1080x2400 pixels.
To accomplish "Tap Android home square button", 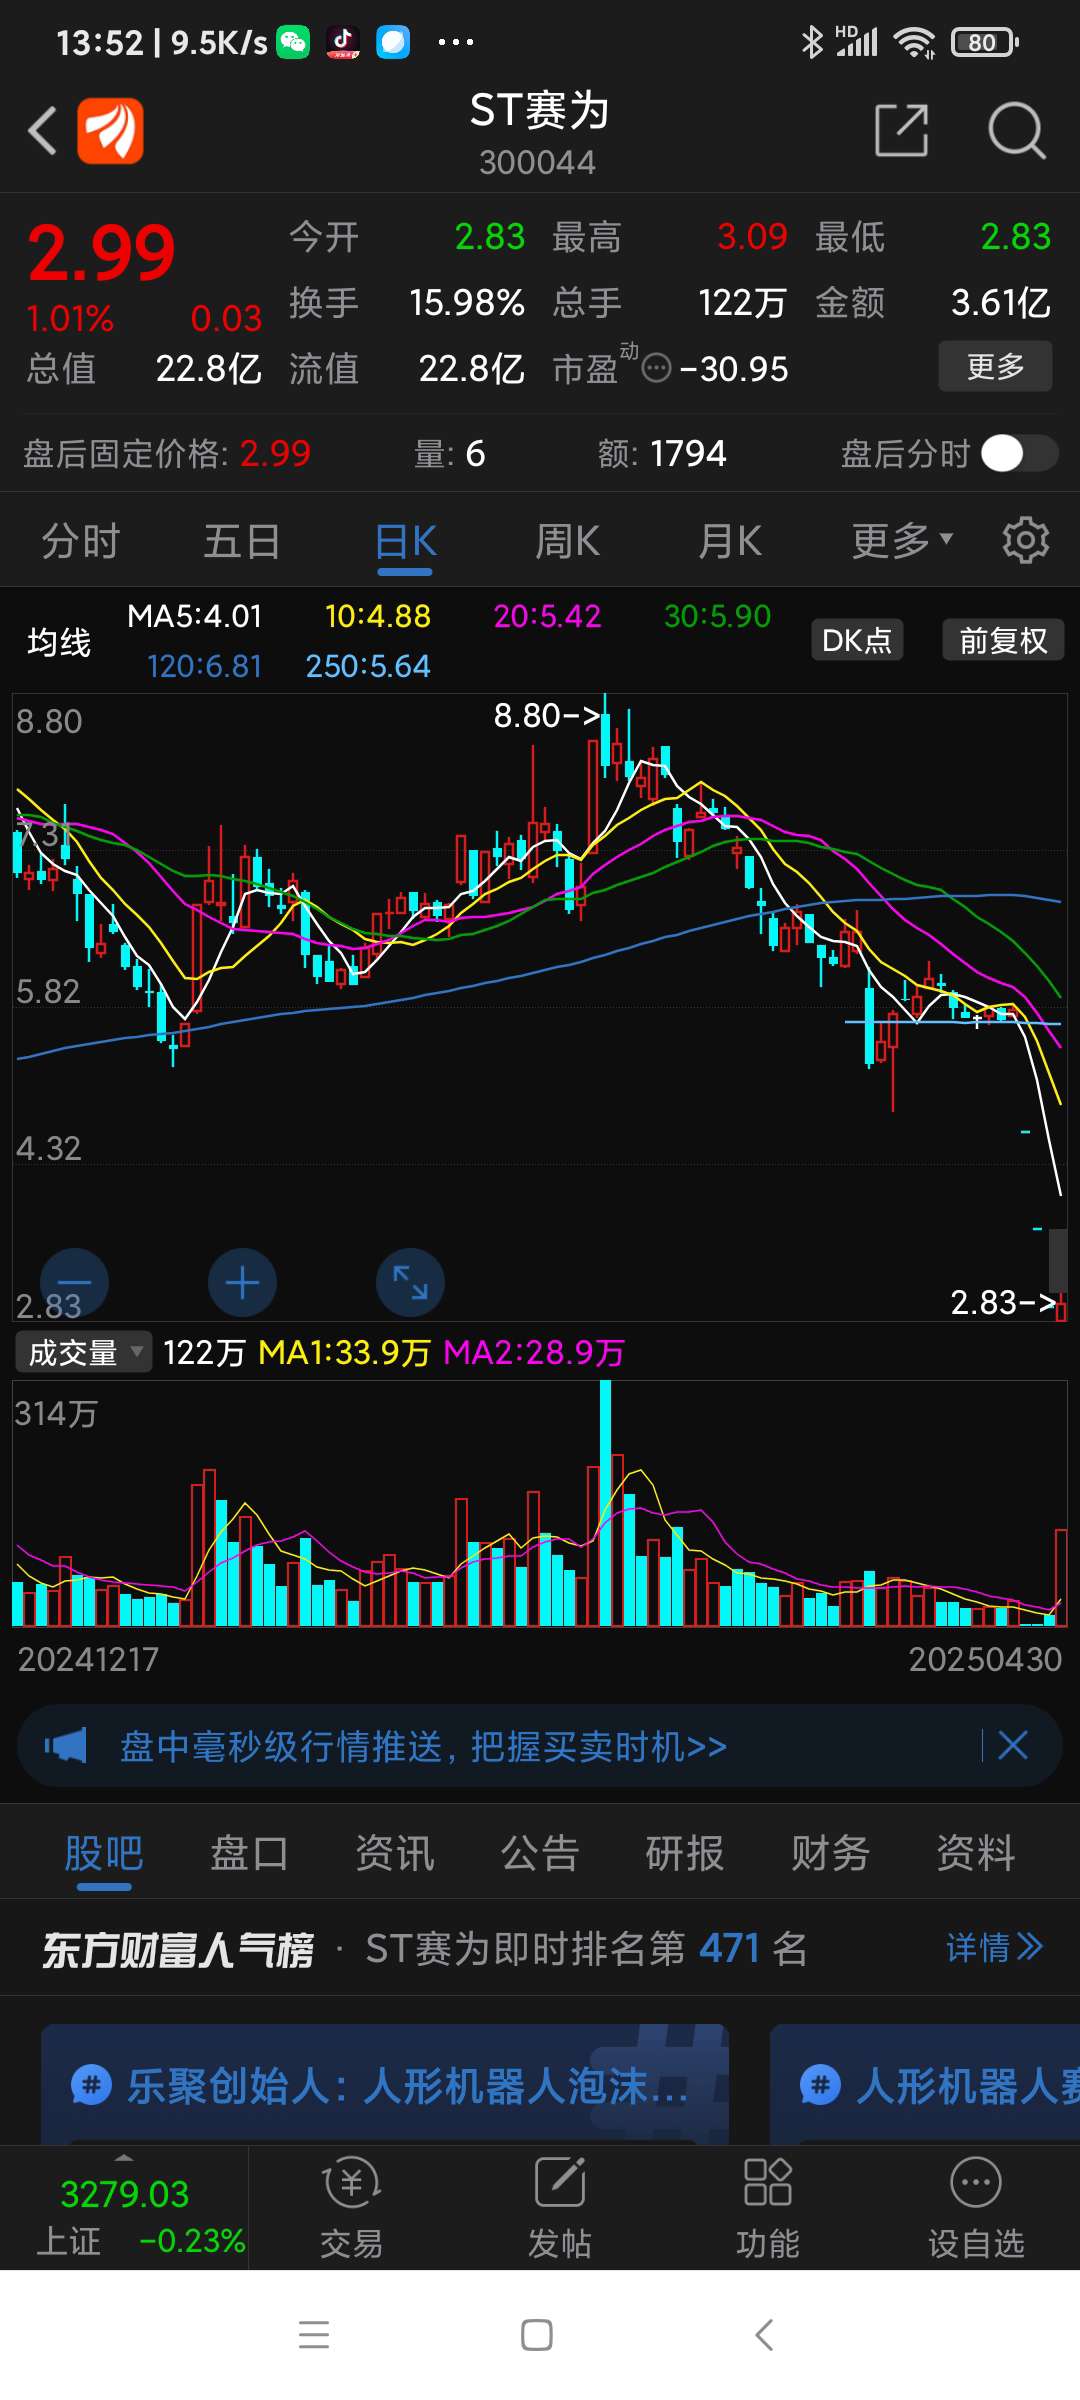I will pyautogui.click(x=537, y=2335).
